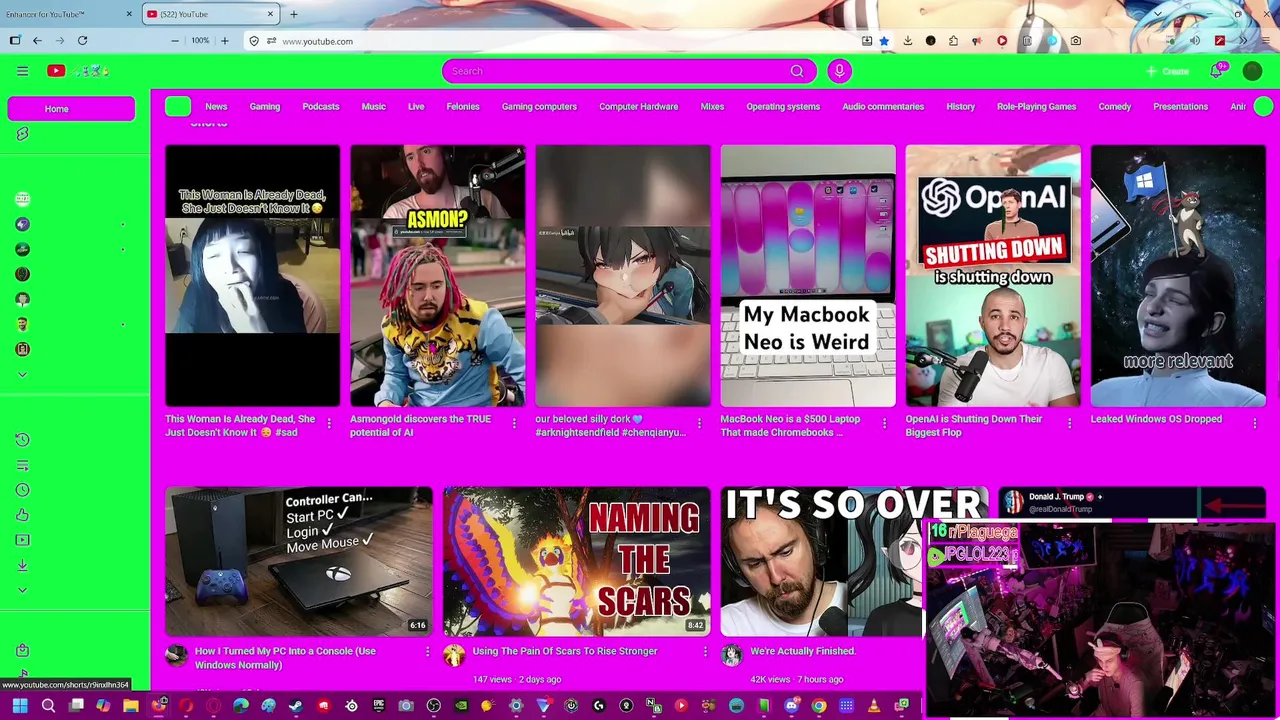
Task: Open options for OpenAI Shutting Down short
Action: [x=1069, y=424]
